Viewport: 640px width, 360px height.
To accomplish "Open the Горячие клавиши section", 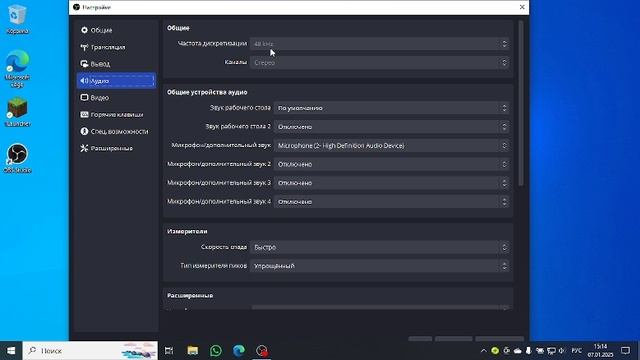I will pos(116,115).
